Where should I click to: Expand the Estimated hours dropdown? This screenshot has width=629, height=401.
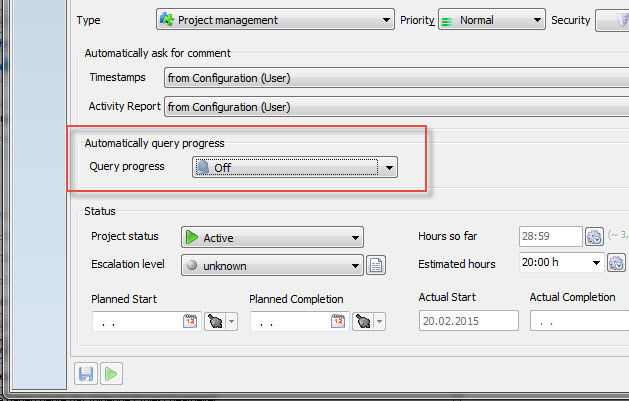tap(595, 264)
